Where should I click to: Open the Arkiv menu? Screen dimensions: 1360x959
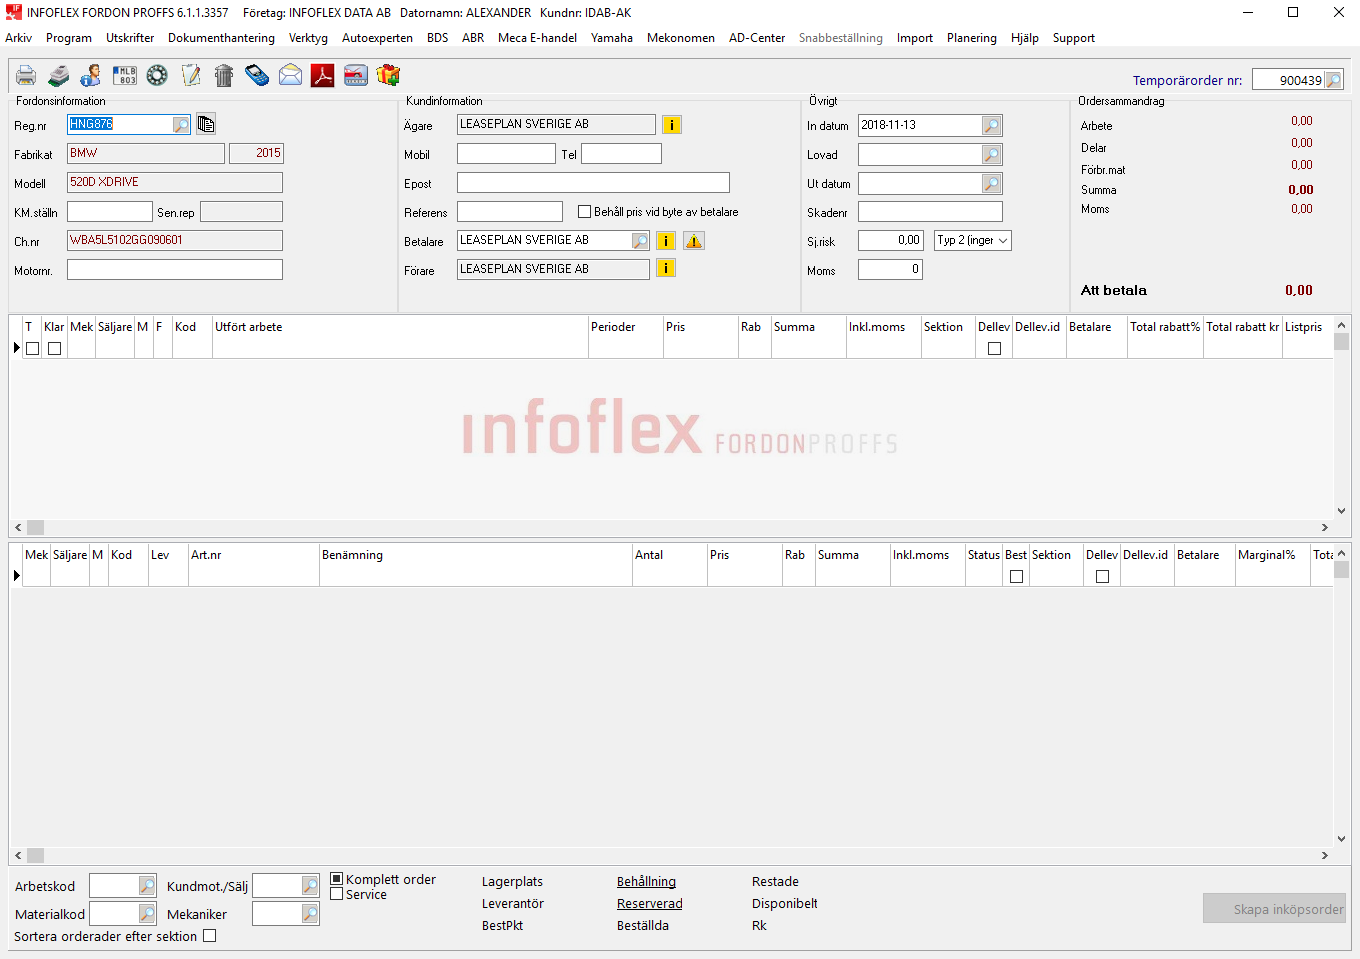[x=19, y=38]
